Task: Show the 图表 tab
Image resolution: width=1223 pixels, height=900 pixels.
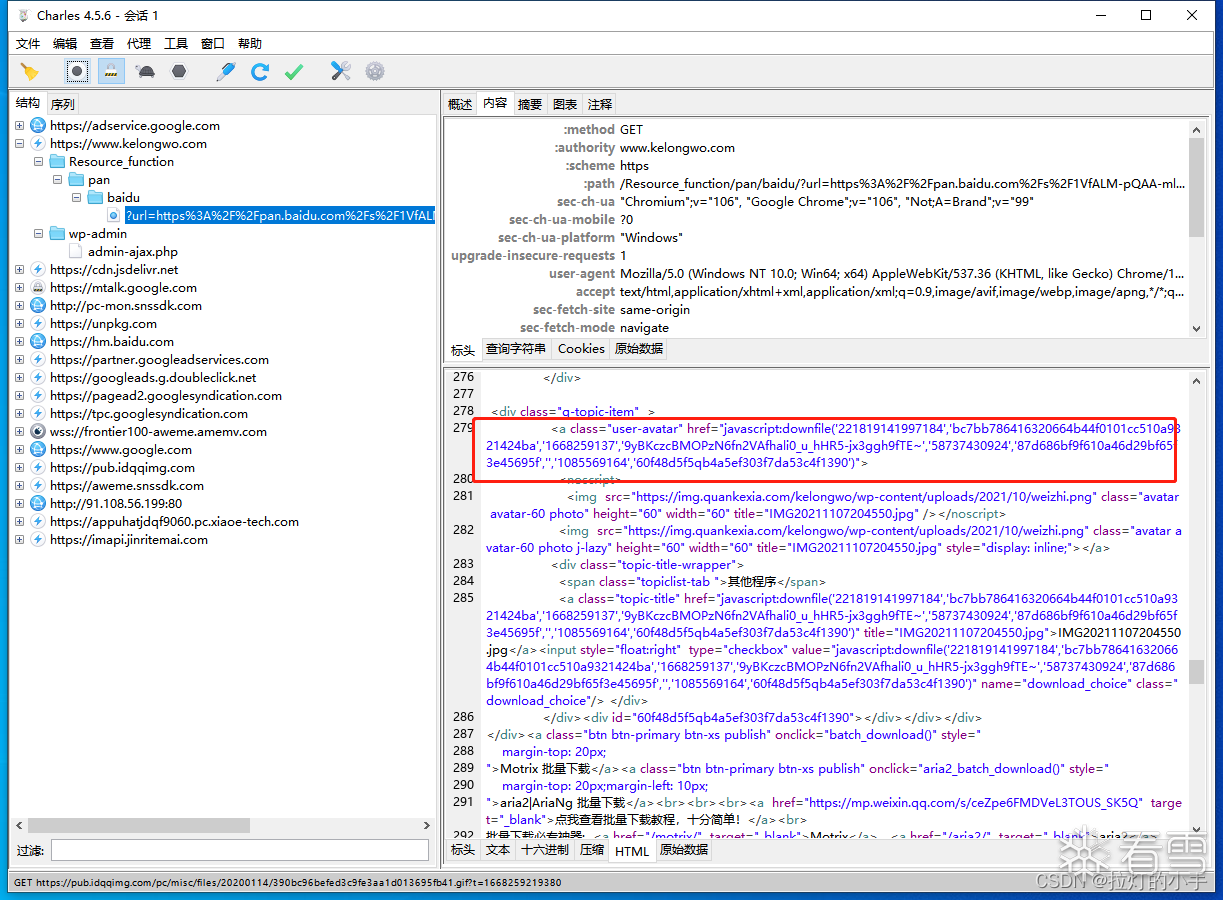Action: click(565, 104)
